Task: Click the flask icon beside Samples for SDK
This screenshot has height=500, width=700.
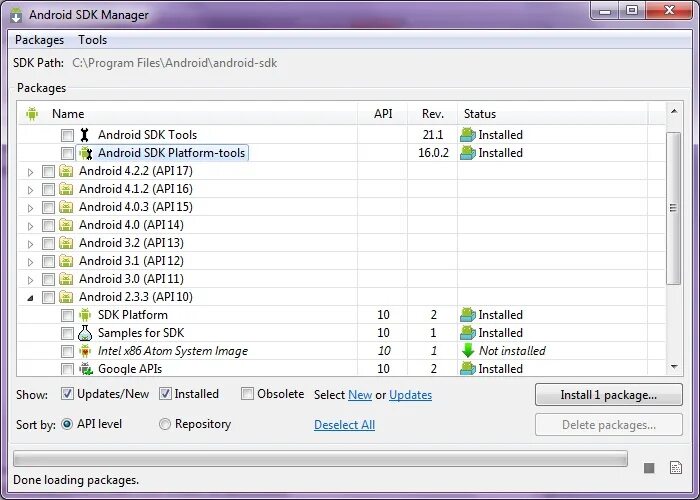Action: pos(85,333)
